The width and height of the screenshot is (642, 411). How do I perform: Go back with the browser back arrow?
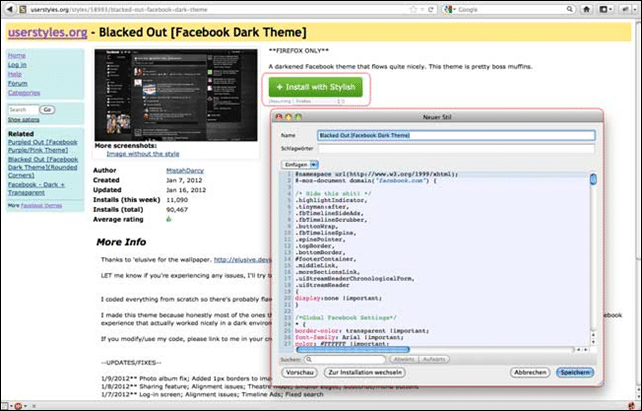point(9,9)
